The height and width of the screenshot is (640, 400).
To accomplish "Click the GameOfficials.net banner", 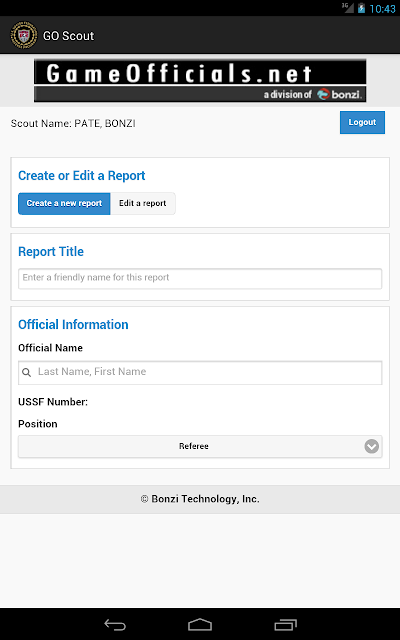I will pos(200,80).
